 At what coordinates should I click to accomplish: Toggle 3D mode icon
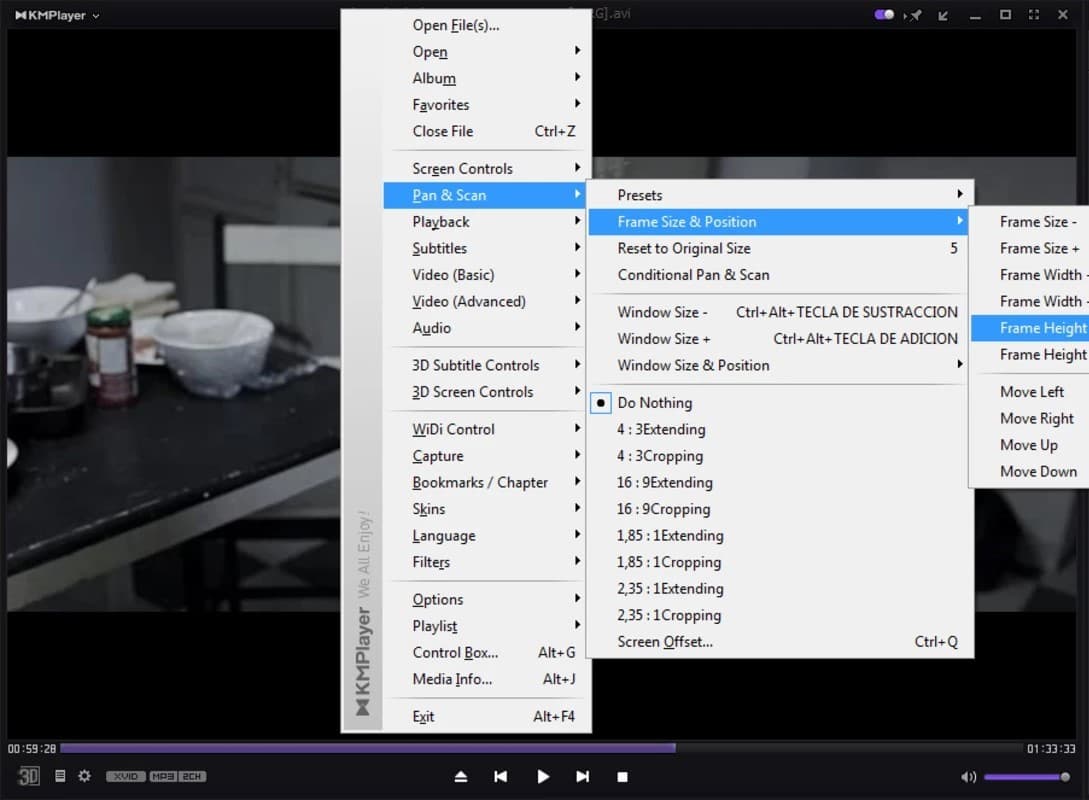click(x=29, y=776)
